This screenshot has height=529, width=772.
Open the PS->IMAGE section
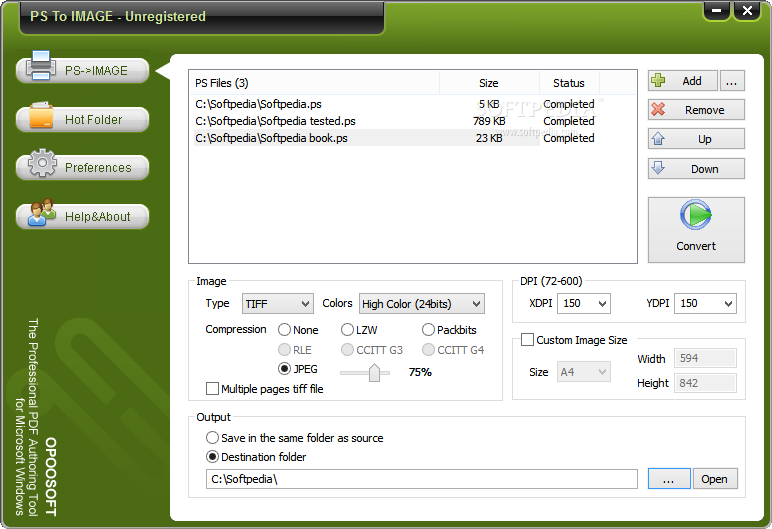[x=83, y=70]
